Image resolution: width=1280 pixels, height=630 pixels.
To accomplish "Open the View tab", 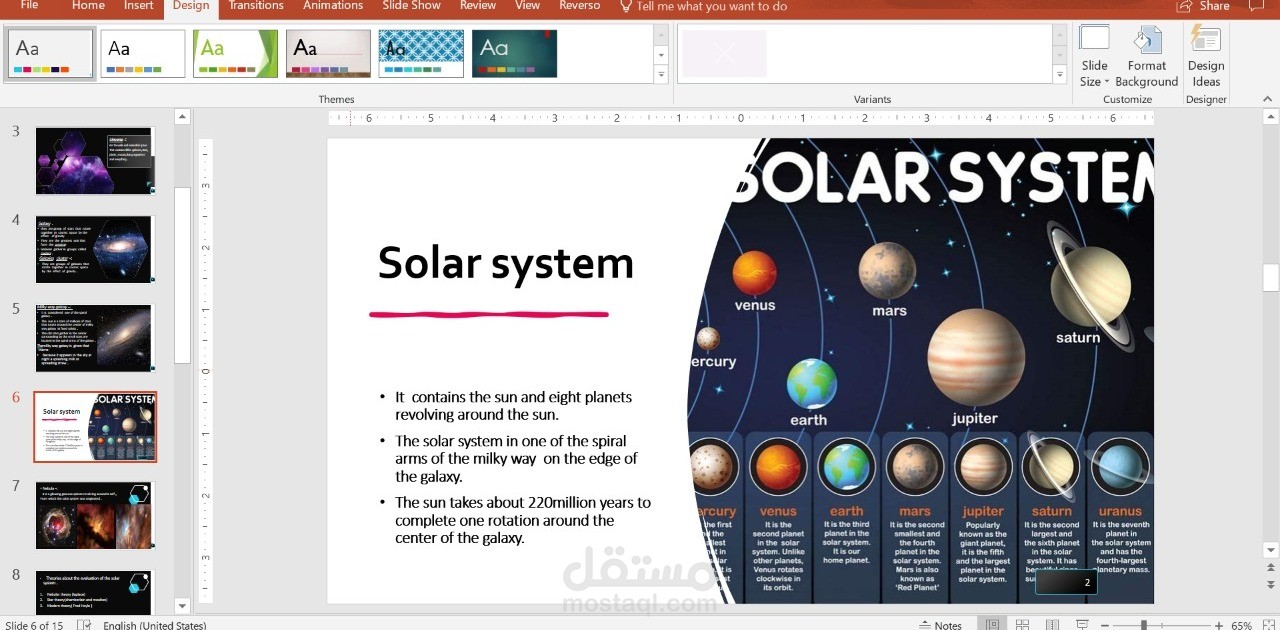I will 527,6.
